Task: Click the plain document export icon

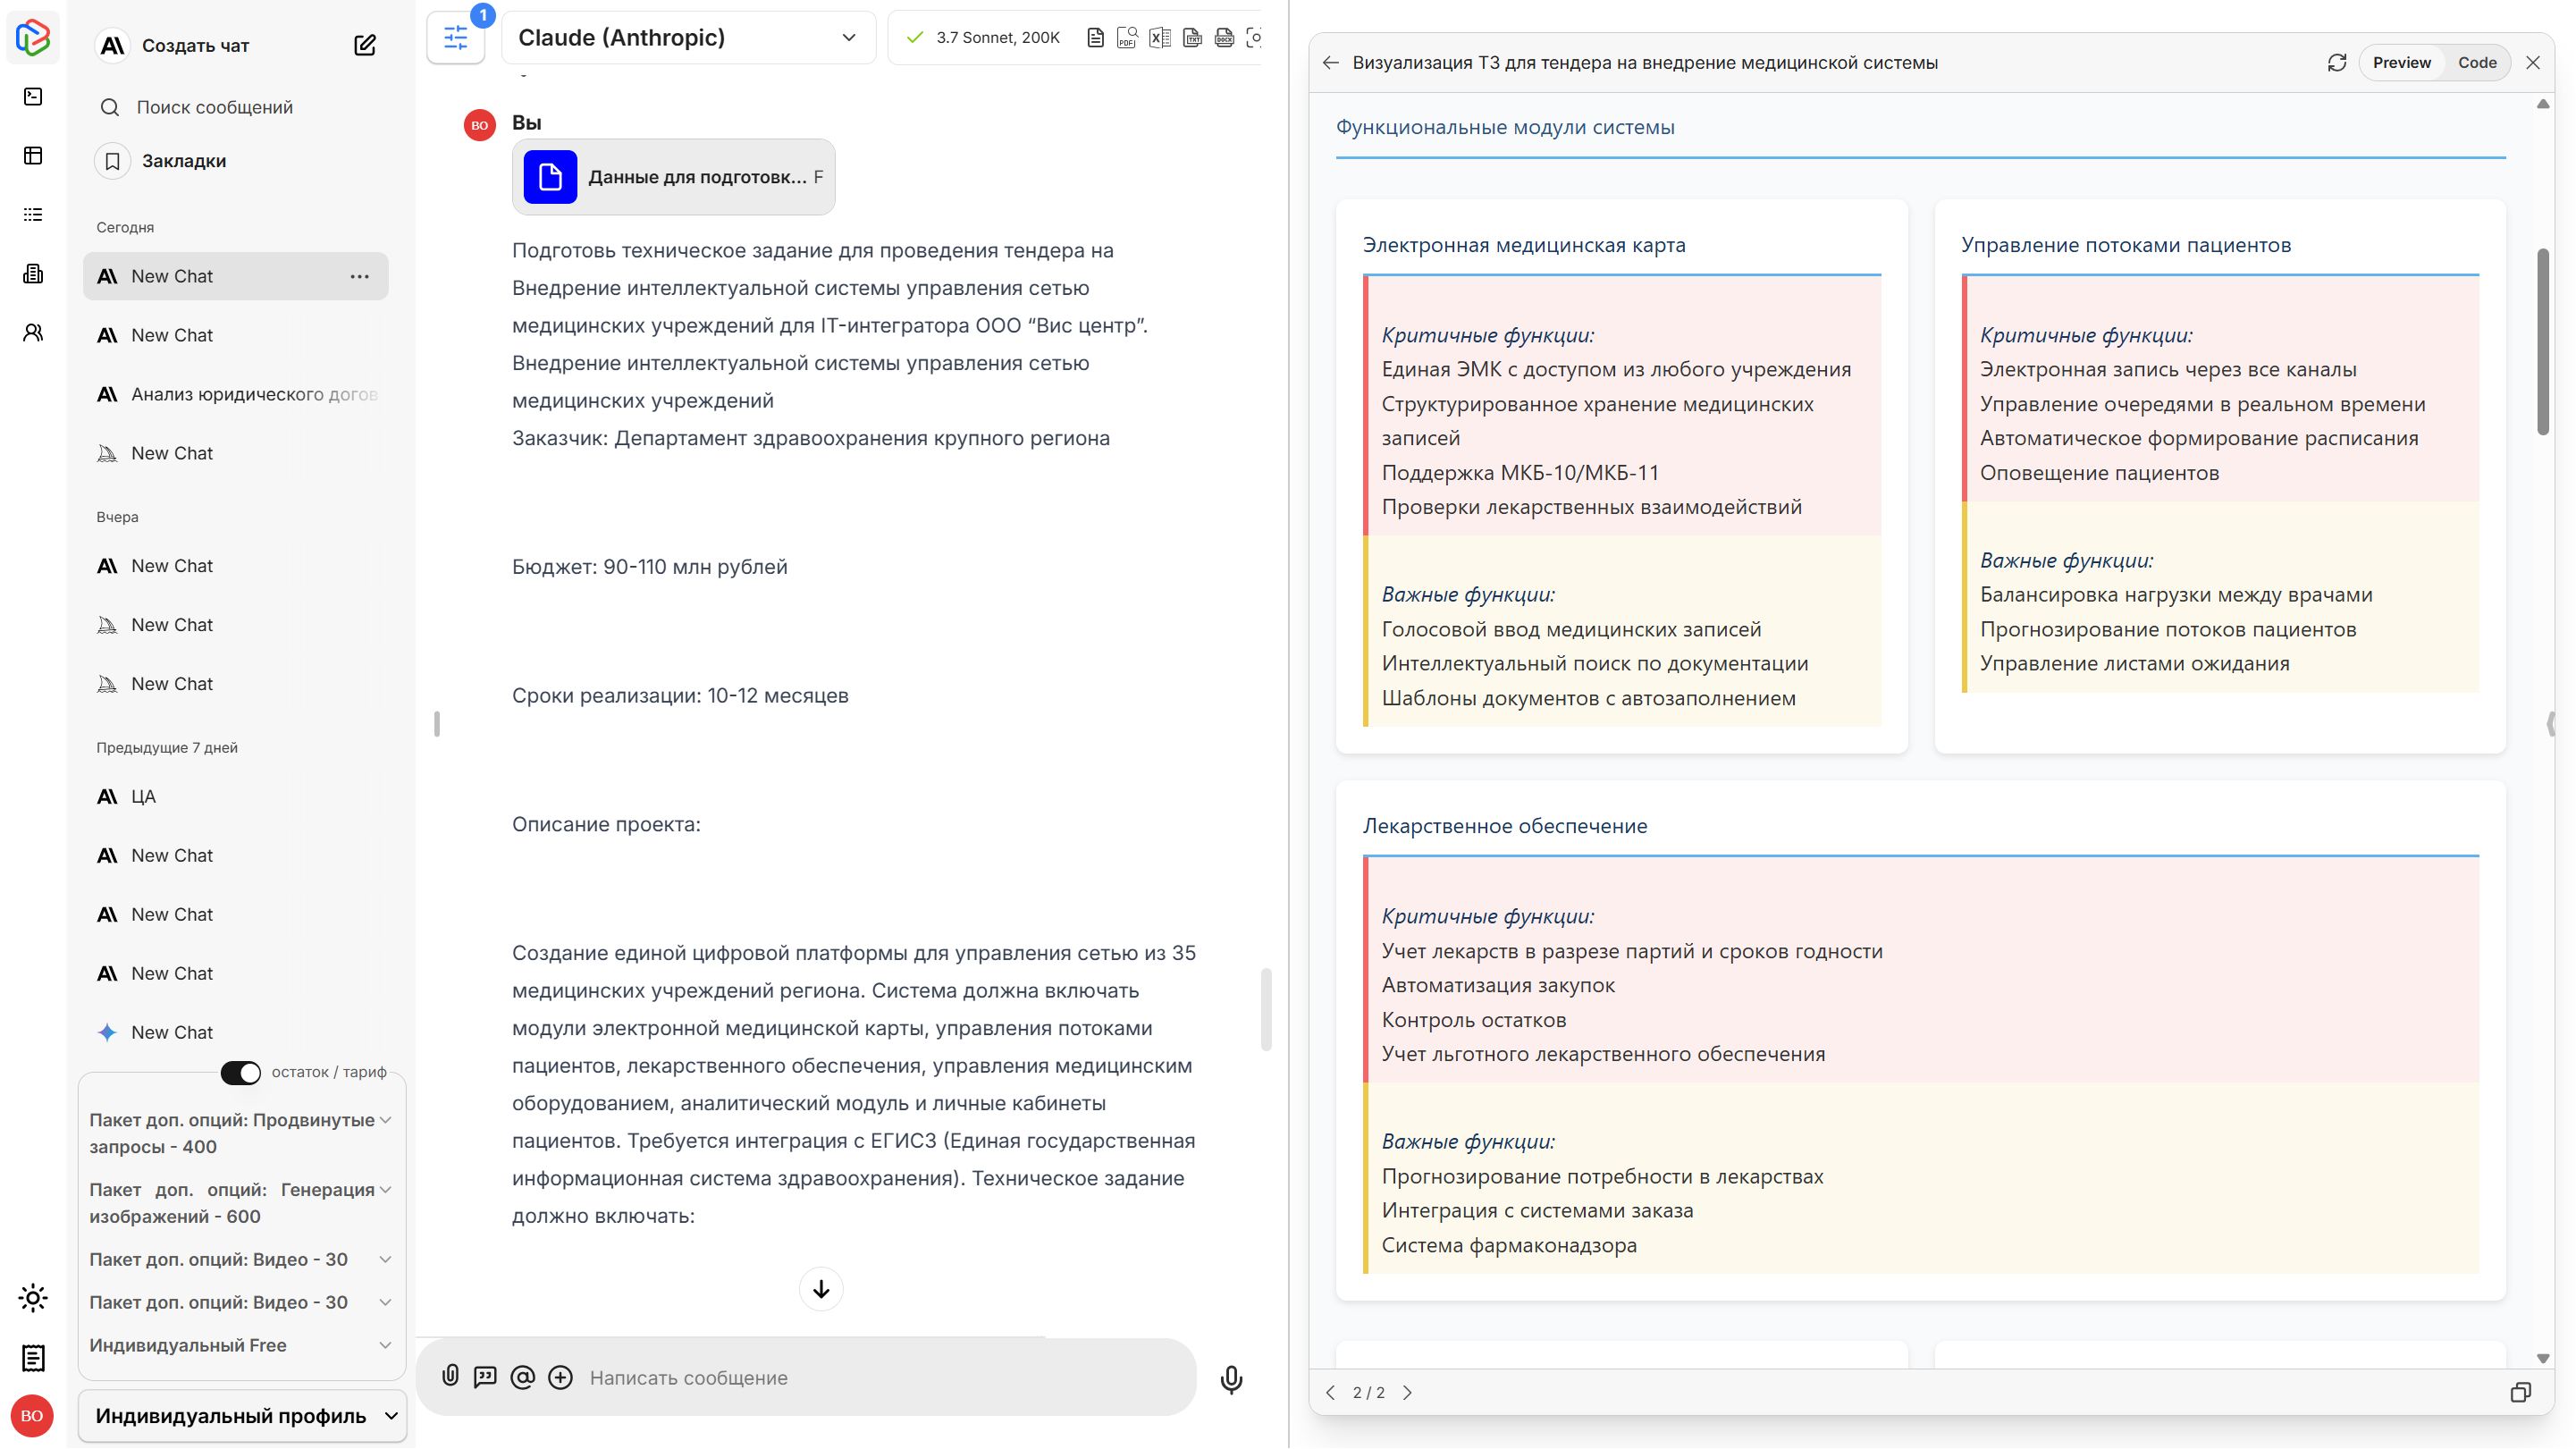Action: tap(1095, 38)
